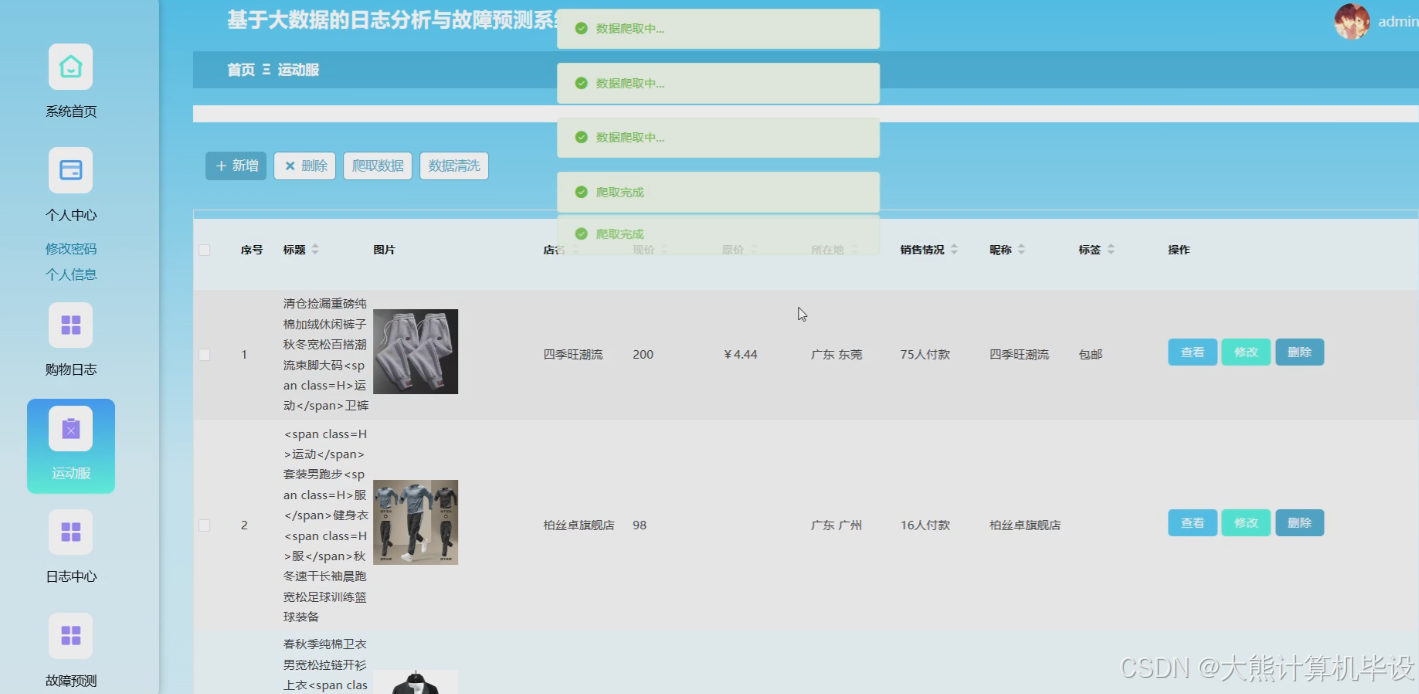Click 查看 button for row 1
Viewport: 1419px width, 694px height.
[x=1192, y=352]
